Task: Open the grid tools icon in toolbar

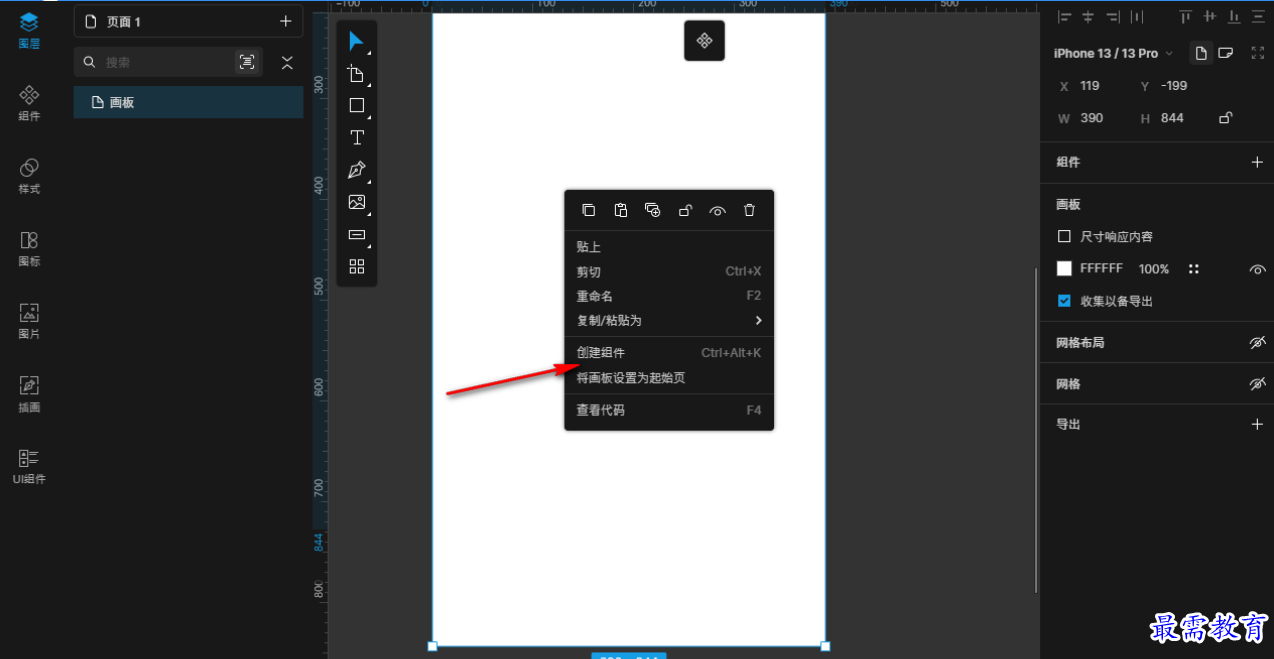Action: (357, 267)
